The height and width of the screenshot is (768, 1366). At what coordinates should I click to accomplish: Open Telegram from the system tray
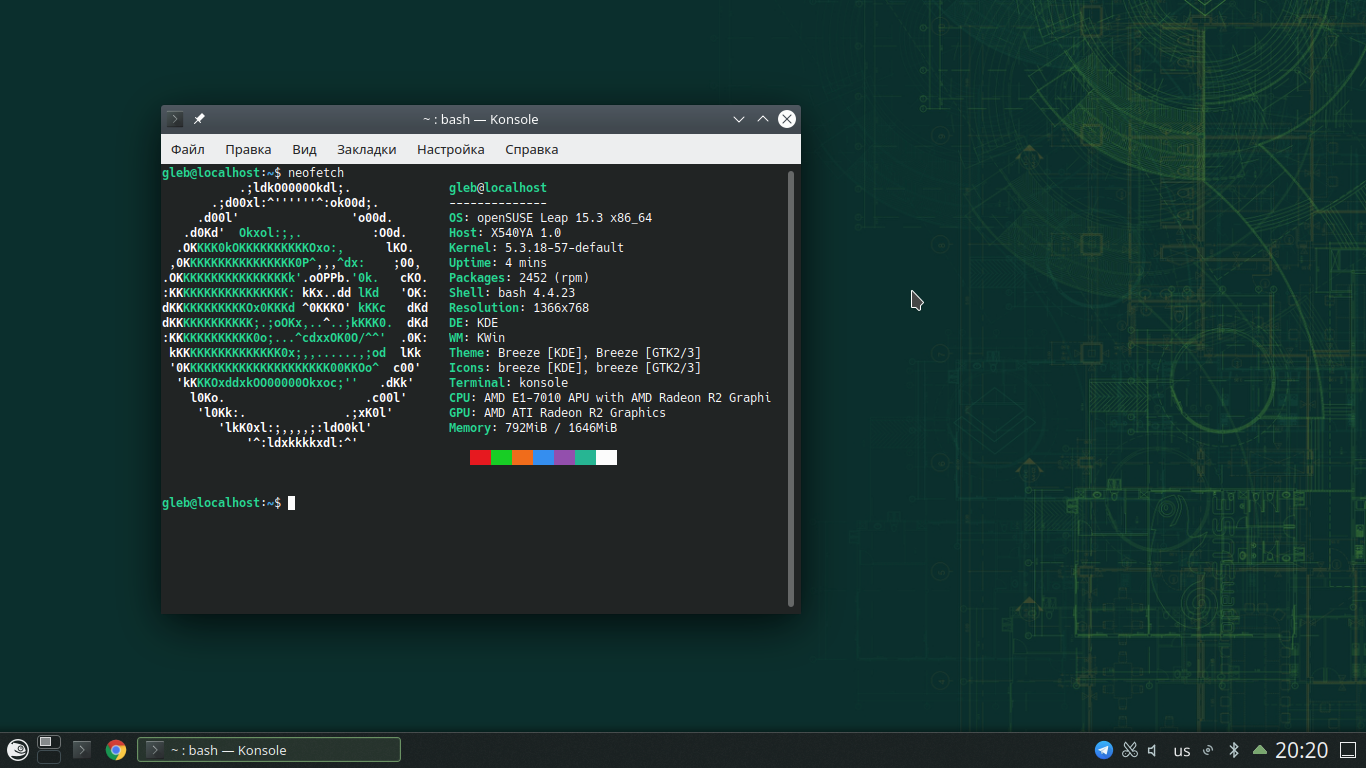coord(1104,750)
